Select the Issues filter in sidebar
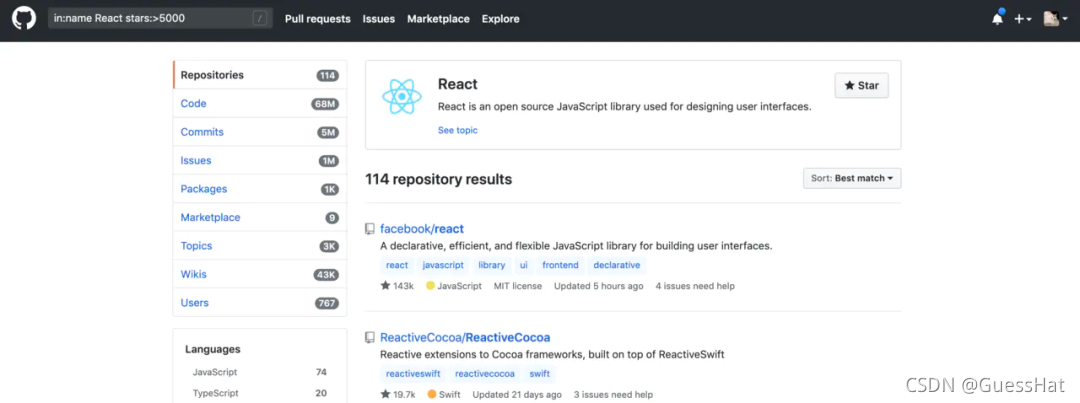The height and width of the screenshot is (403, 1080). tap(260, 161)
